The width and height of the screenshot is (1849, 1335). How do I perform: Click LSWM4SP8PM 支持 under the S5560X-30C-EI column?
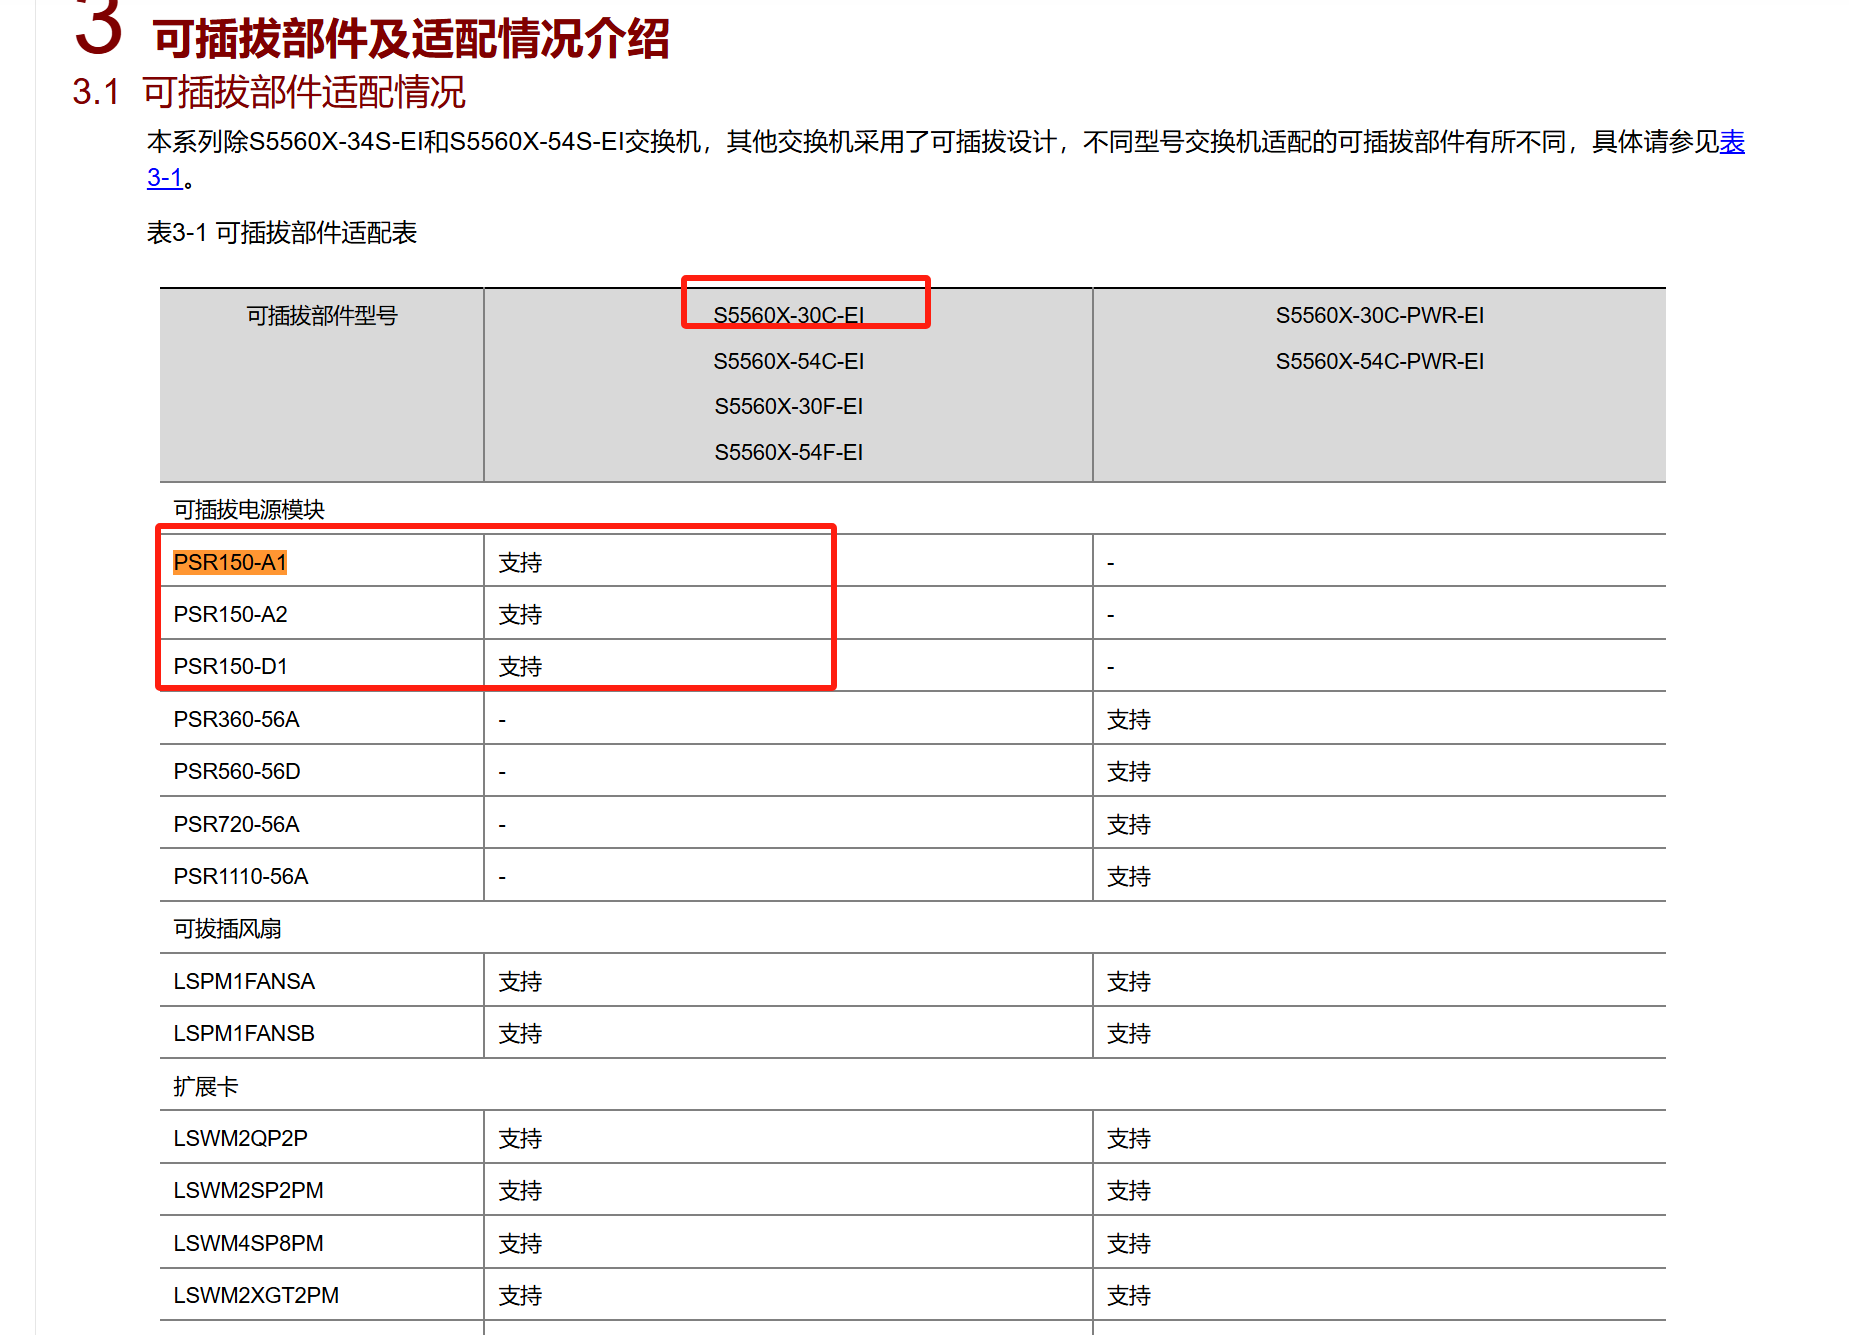pos(520,1244)
